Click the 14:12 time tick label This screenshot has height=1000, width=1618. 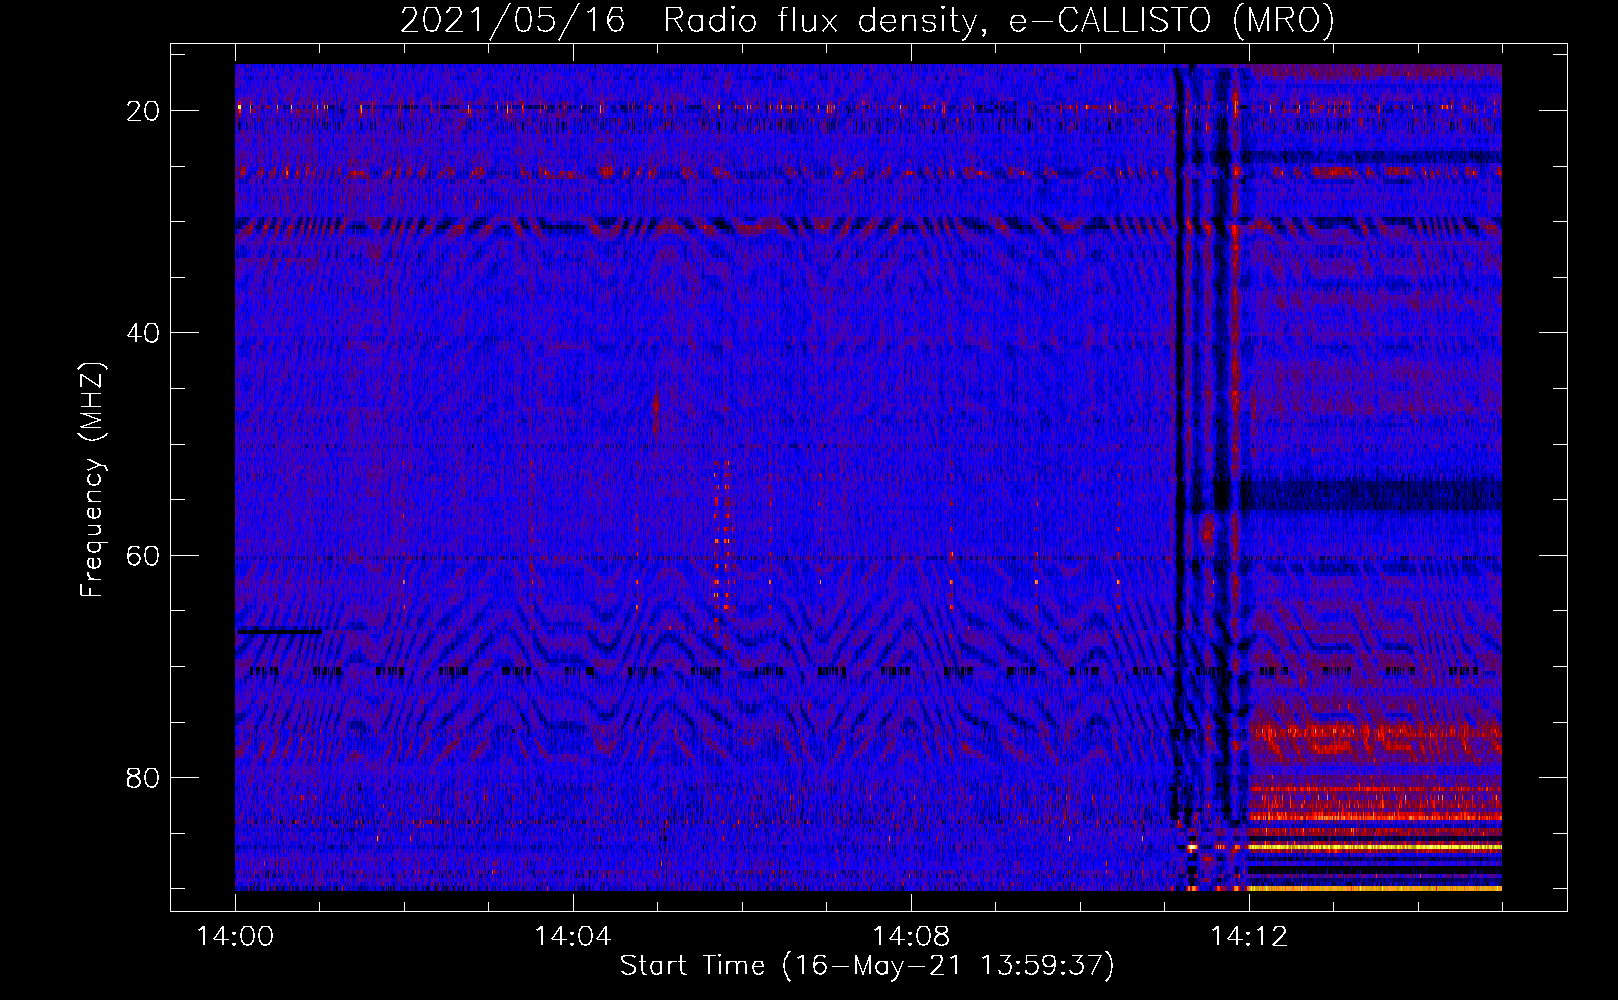[1249, 937]
